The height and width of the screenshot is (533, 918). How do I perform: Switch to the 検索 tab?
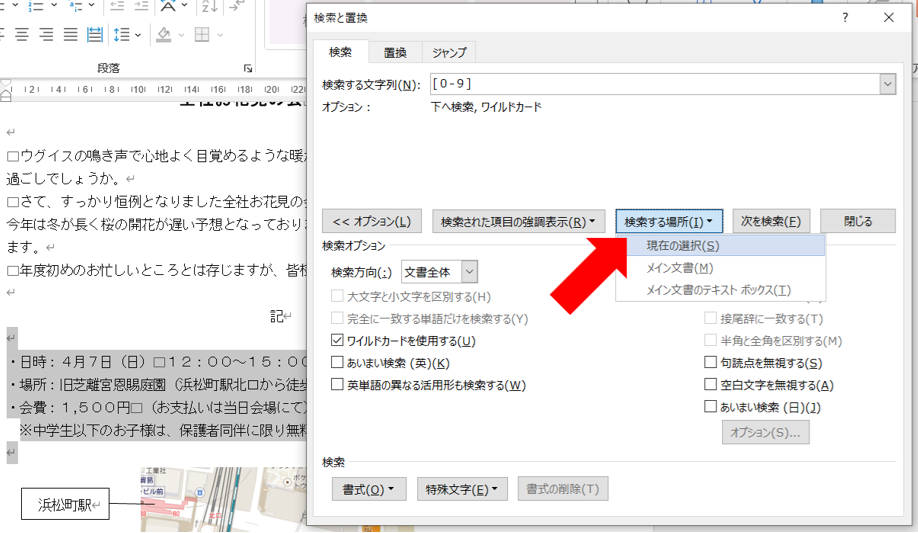(x=340, y=52)
